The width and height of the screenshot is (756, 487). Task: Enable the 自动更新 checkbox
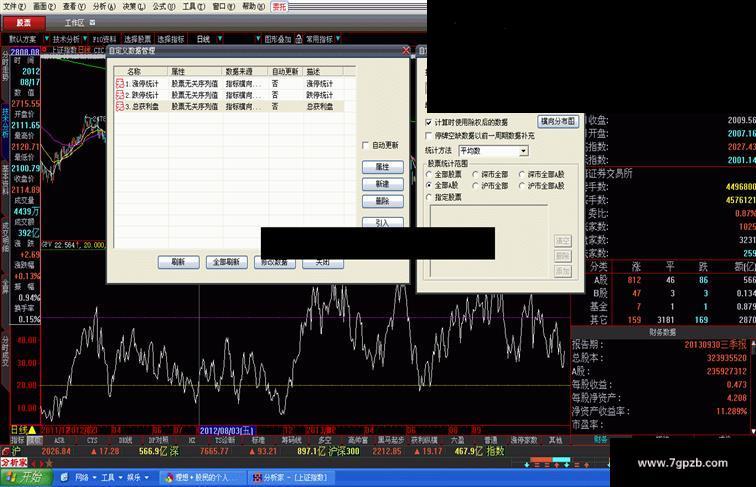(365, 145)
